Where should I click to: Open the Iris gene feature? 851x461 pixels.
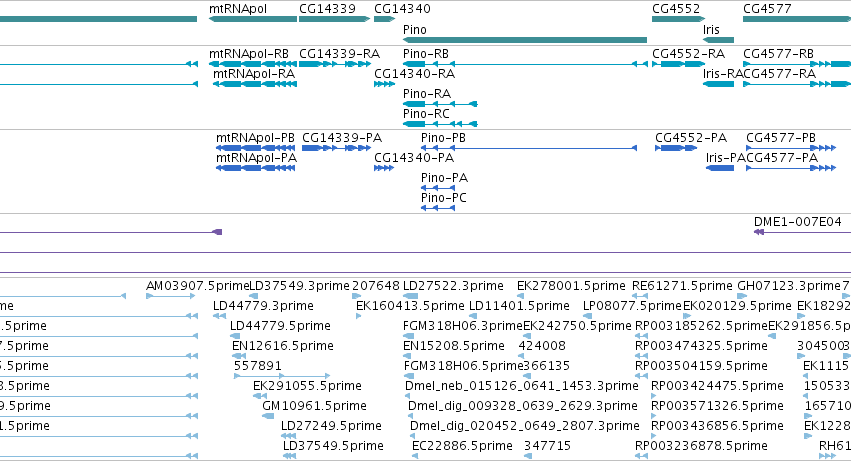(x=719, y=40)
